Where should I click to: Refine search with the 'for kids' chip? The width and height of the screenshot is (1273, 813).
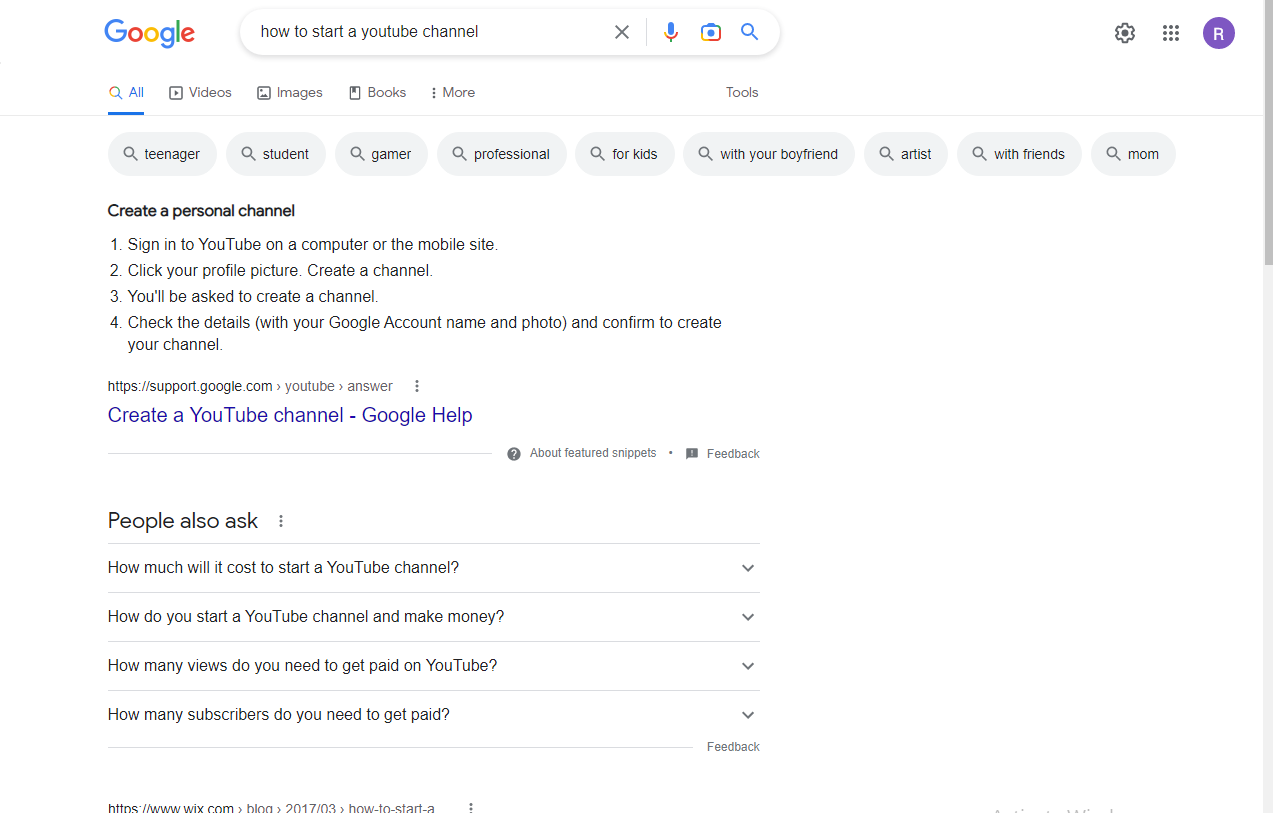(625, 154)
